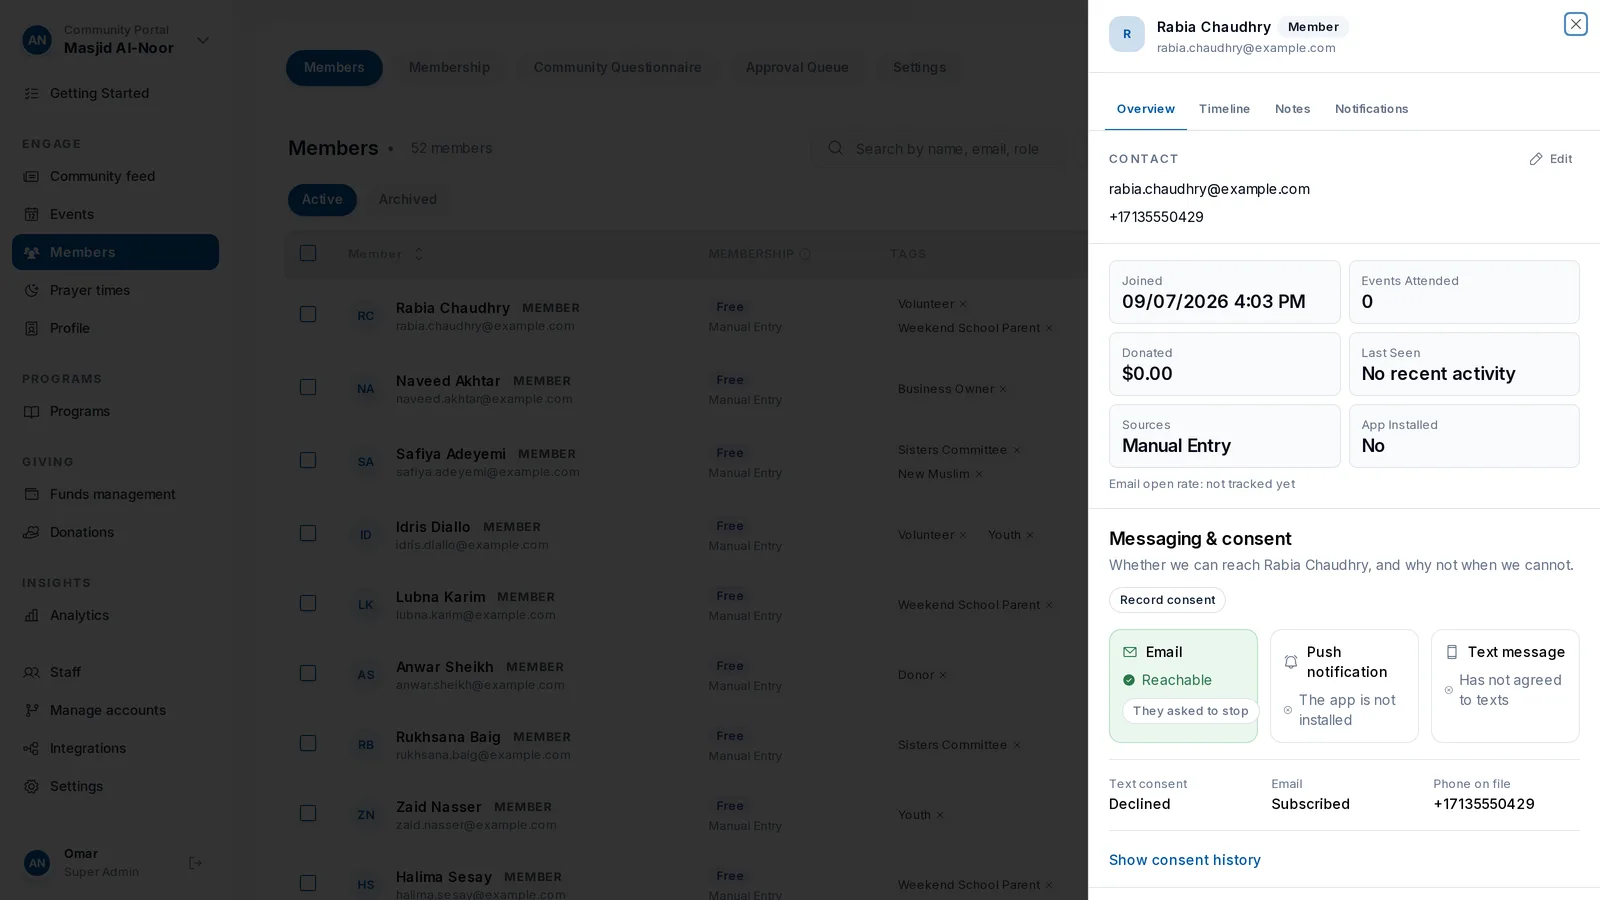The height and width of the screenshot is (900, 1600).
Task: Click the They asked to stop badge
Action: point(1190,711)
